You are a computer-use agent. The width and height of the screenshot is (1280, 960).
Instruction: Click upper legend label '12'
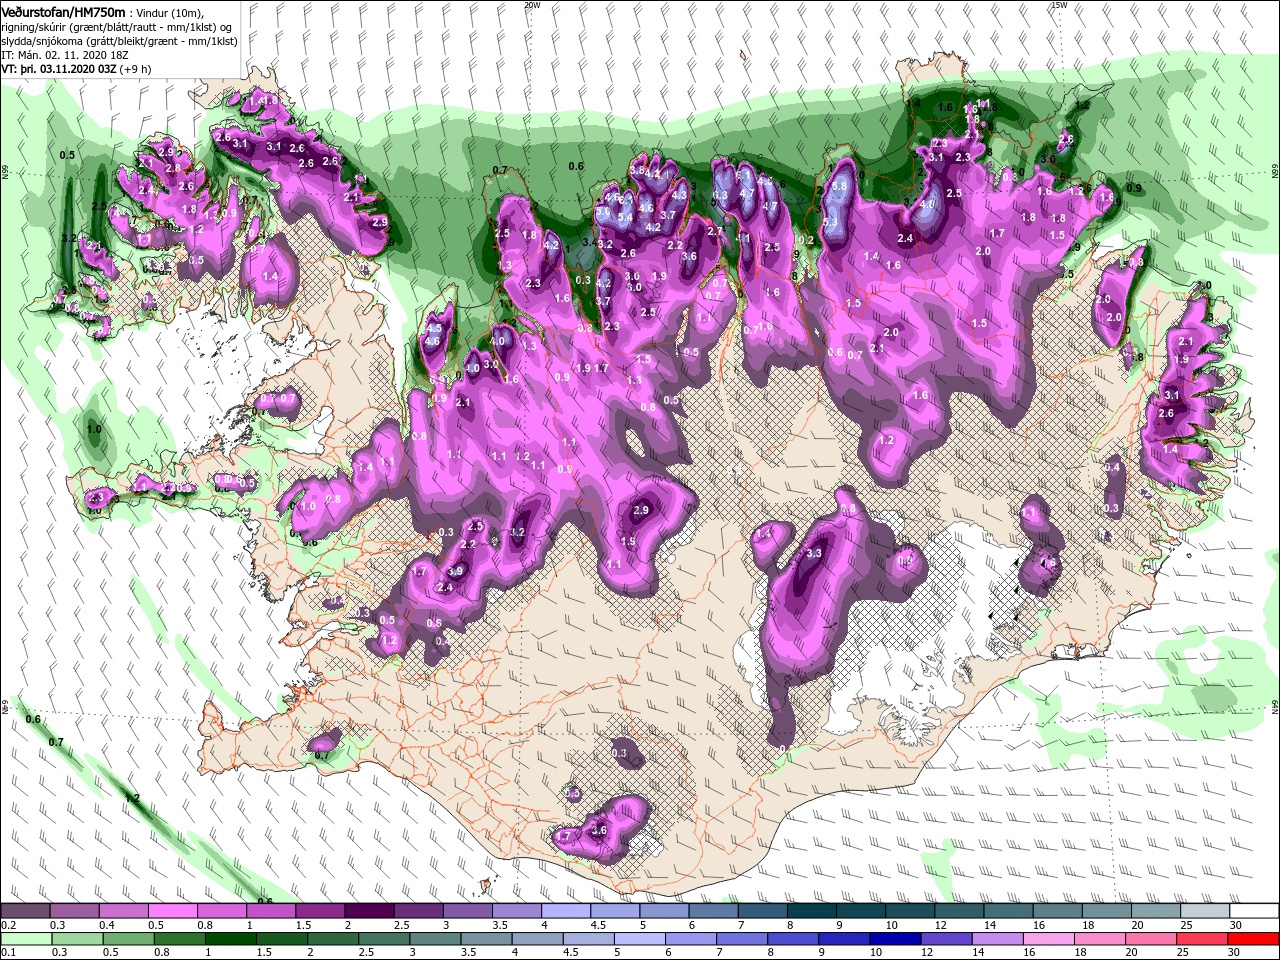[941, 925]
